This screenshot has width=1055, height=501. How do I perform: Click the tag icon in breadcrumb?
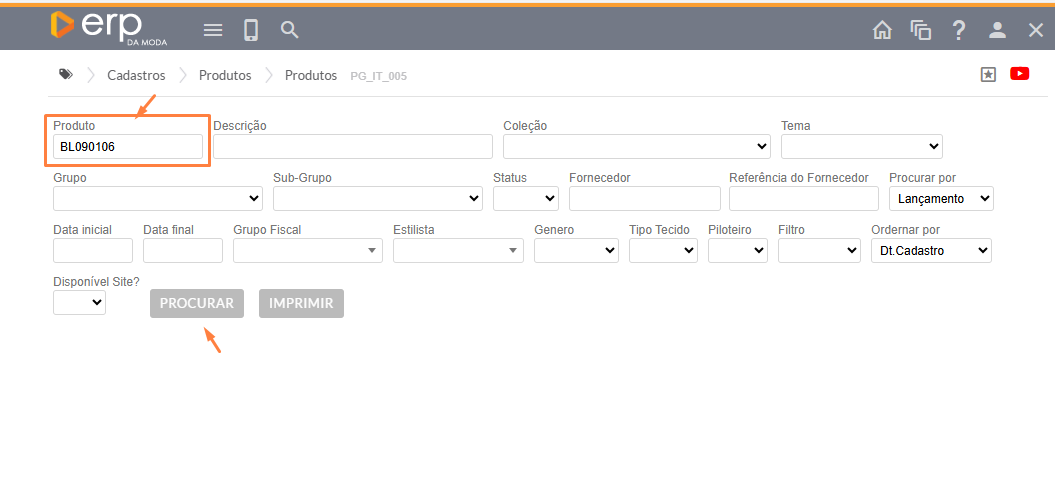(66, 75)
